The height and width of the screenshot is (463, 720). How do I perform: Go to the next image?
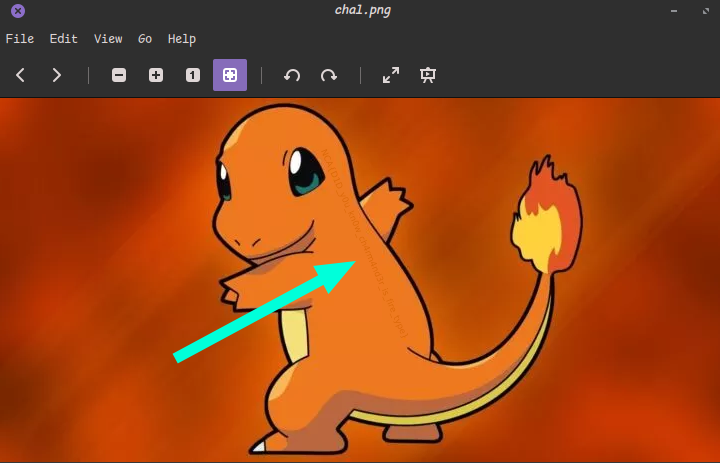coord(57,75)
